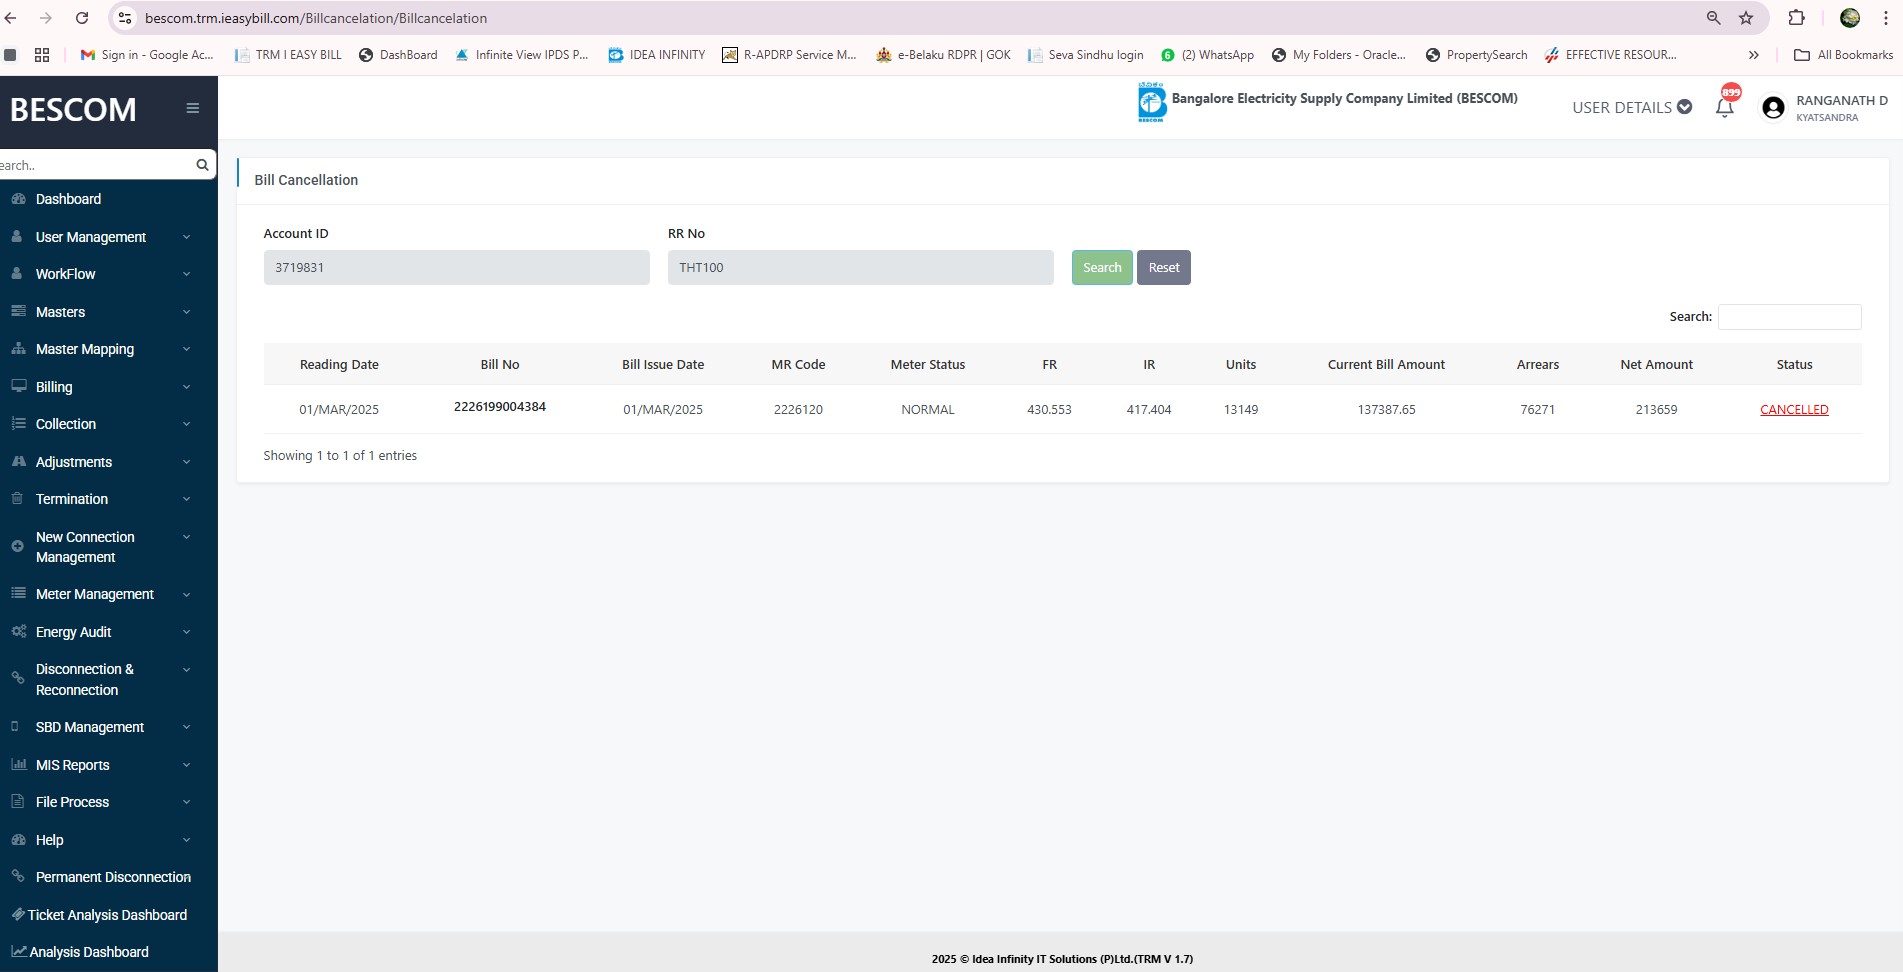Screen dimensions: 1903x972
Task: Open the notification bell with 899 badge
Action: point(1725,105)
